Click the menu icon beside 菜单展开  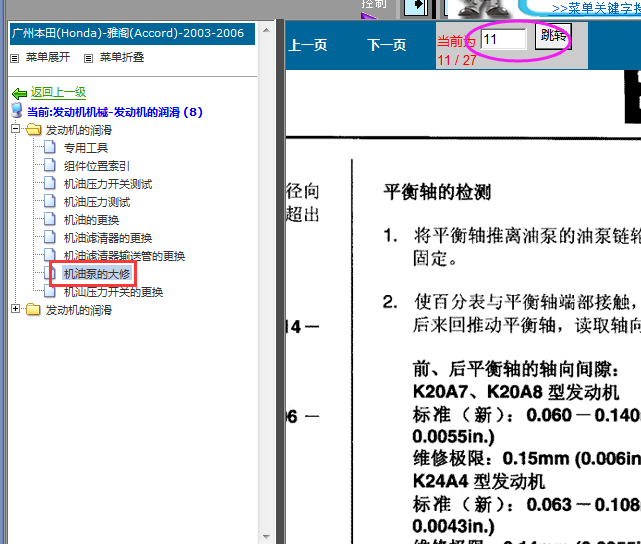point(15,58)
